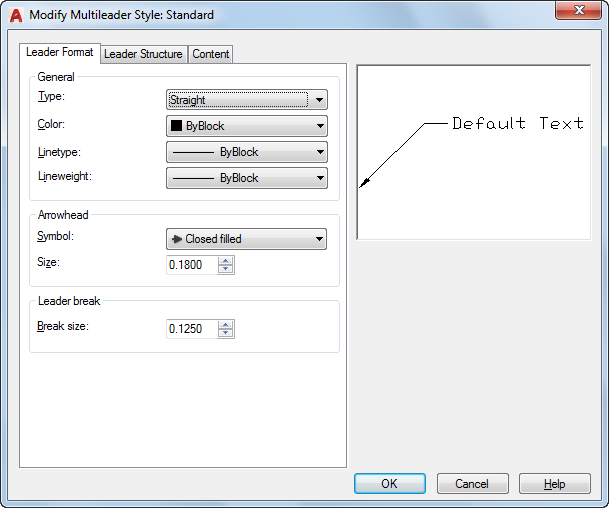Image resolution: width=609 pixels, height=508 pixels.
Task: Increase arrowhead Size with up arrow
Action: [x=226, y=261]
